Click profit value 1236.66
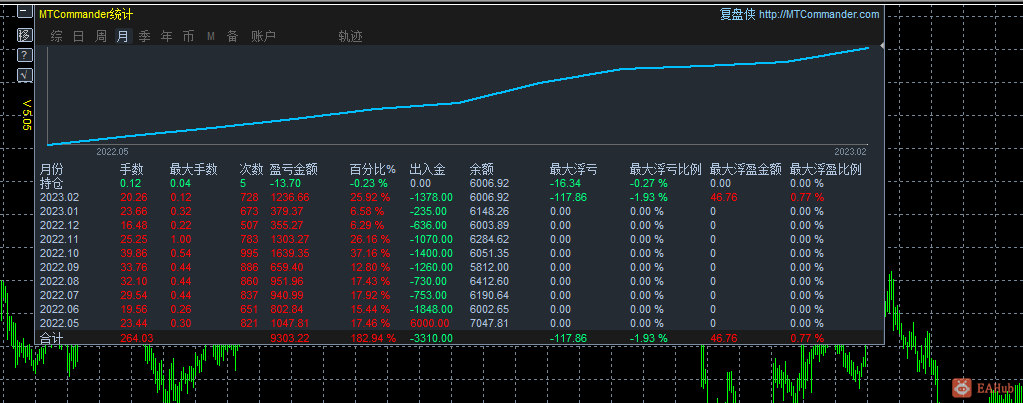This screenshot has width=1023, height=403. [x=289, y=198]
